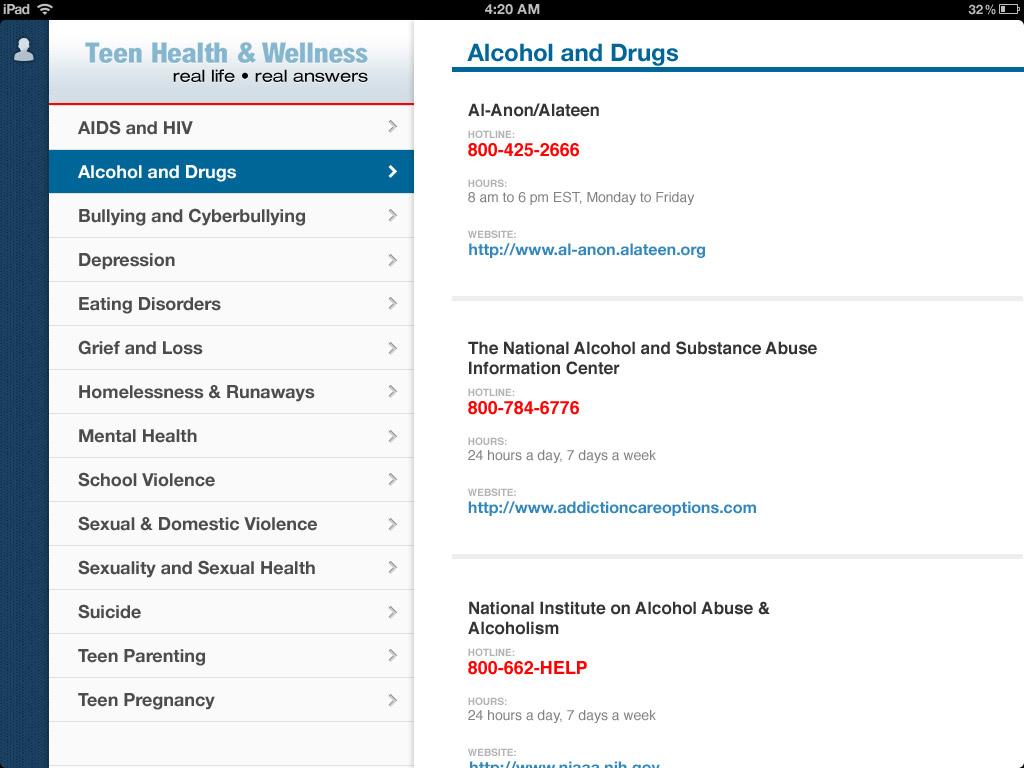This screenshot has width=1024, height=768.
Task: Visit the al-anon.alateen.org website link
Action: pyautogui.click(x=586, y=249)
